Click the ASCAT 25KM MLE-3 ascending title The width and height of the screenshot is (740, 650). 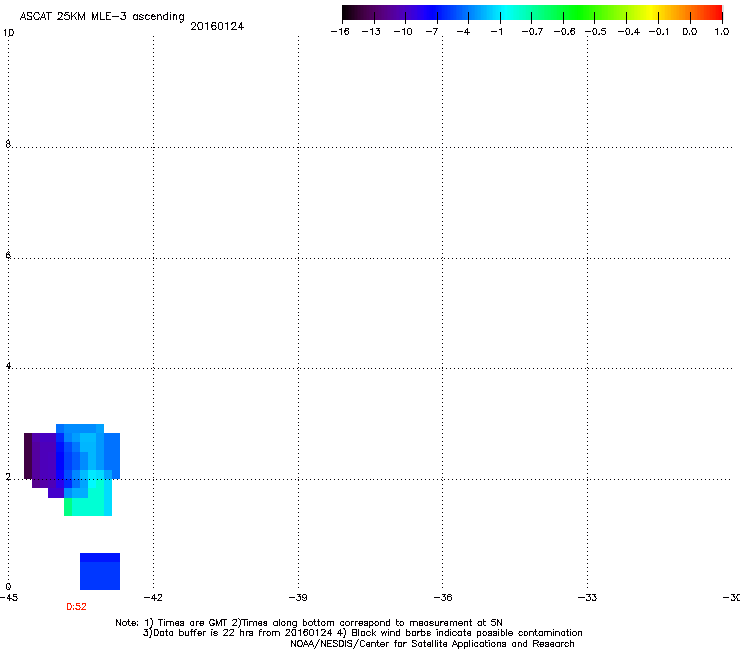click(x=102, y=17)
